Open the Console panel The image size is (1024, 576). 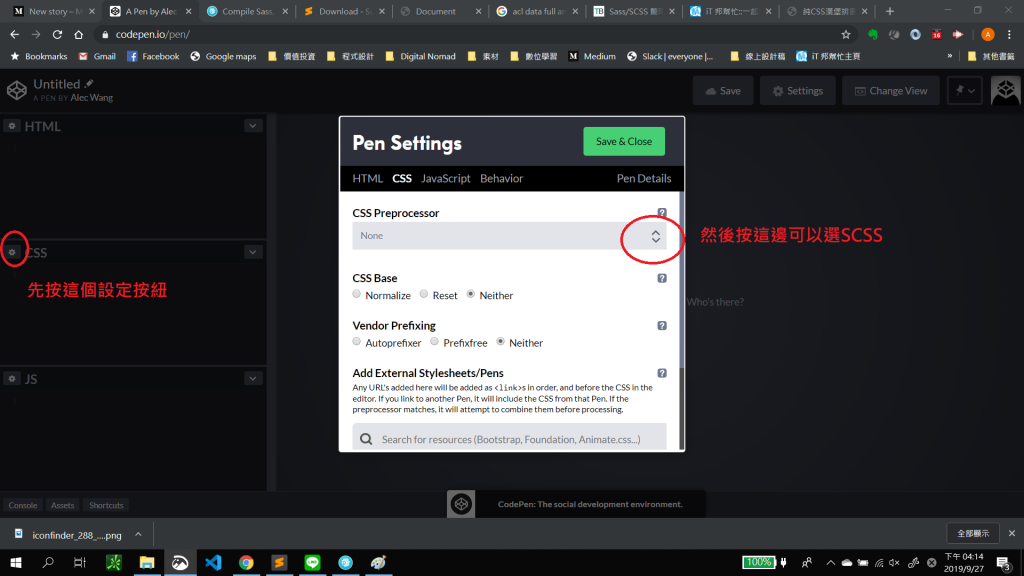23,505
